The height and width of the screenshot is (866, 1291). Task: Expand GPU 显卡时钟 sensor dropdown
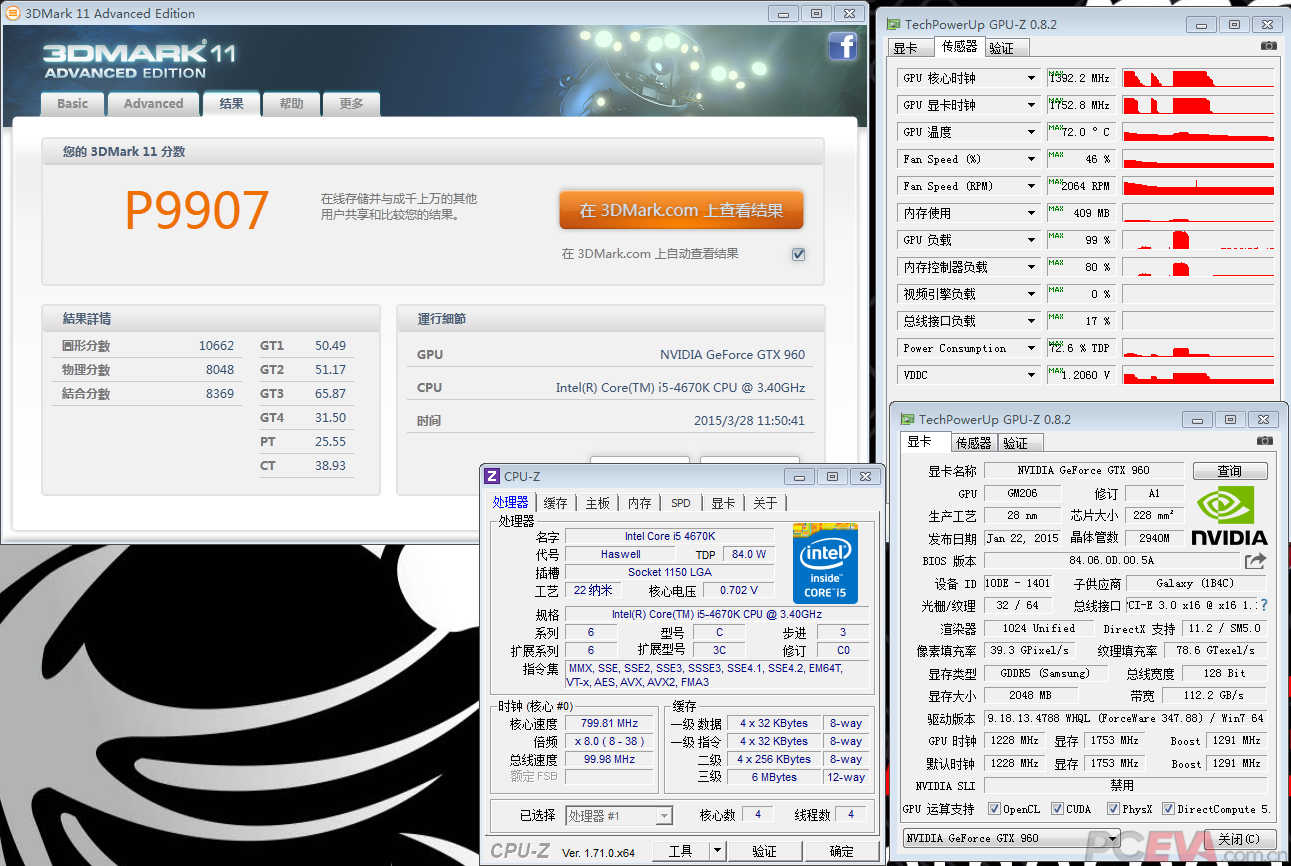(x=1031, y=105)
